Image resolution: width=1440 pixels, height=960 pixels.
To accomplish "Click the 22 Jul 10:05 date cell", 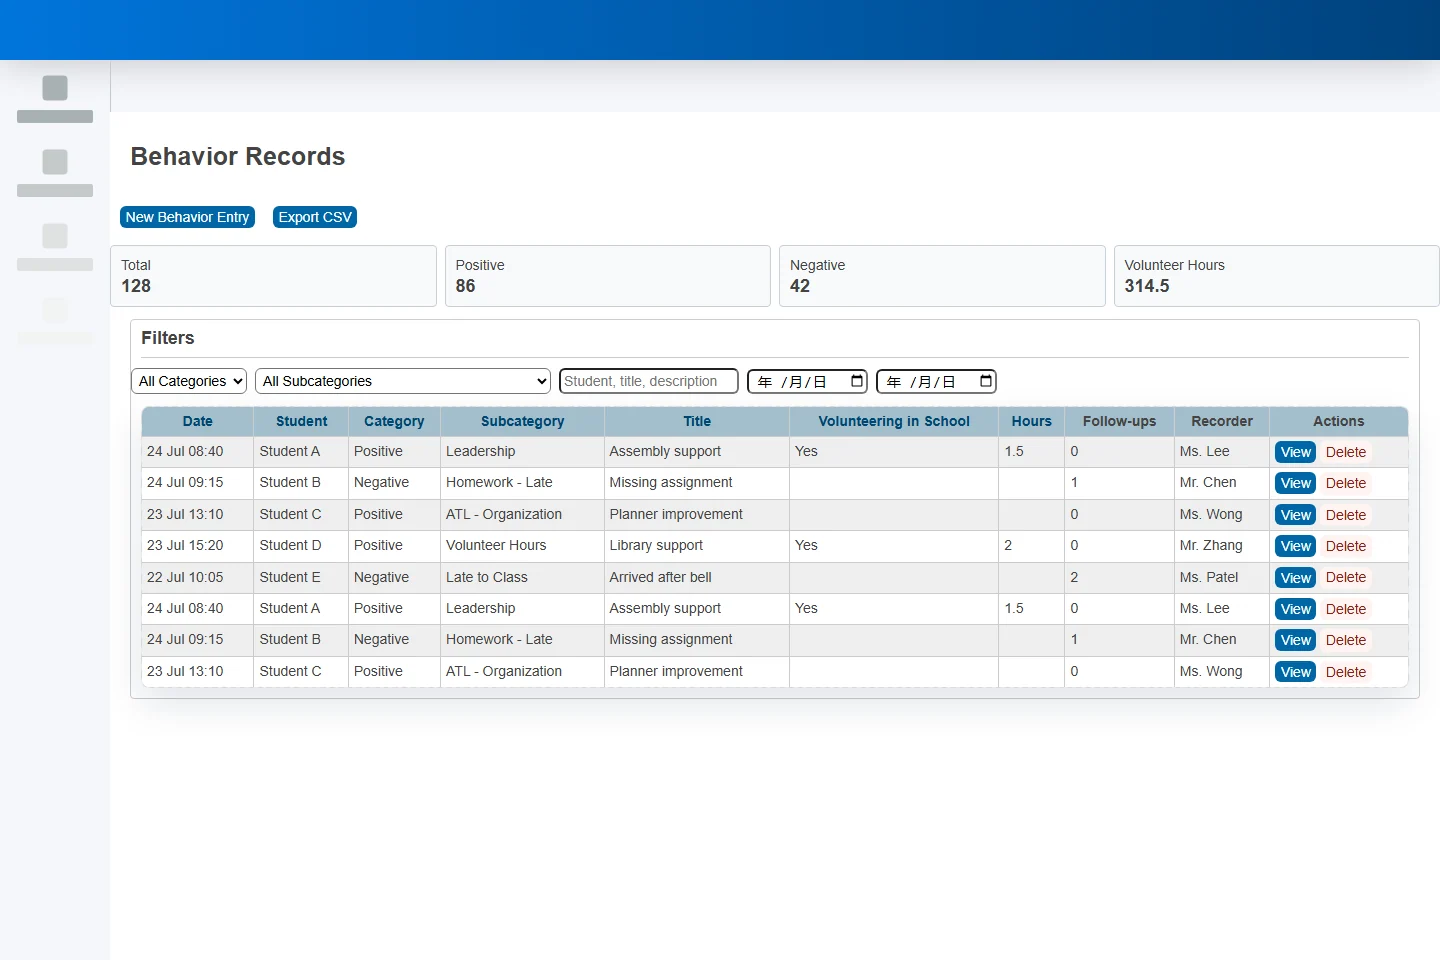I will point(198,577).
